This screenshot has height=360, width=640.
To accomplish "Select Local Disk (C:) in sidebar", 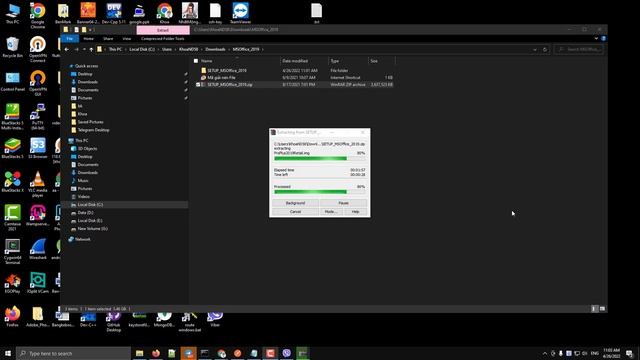I will point(90,204).
